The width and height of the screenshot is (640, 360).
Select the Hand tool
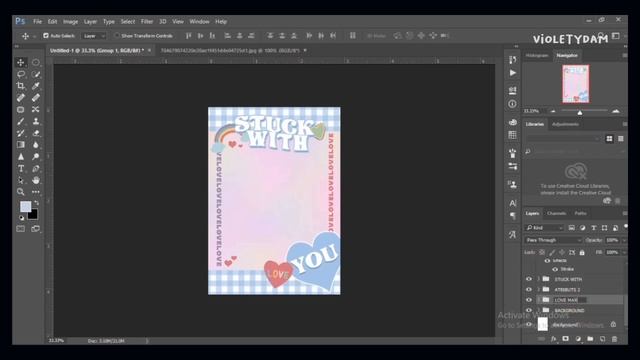click(x=36, y=180)
